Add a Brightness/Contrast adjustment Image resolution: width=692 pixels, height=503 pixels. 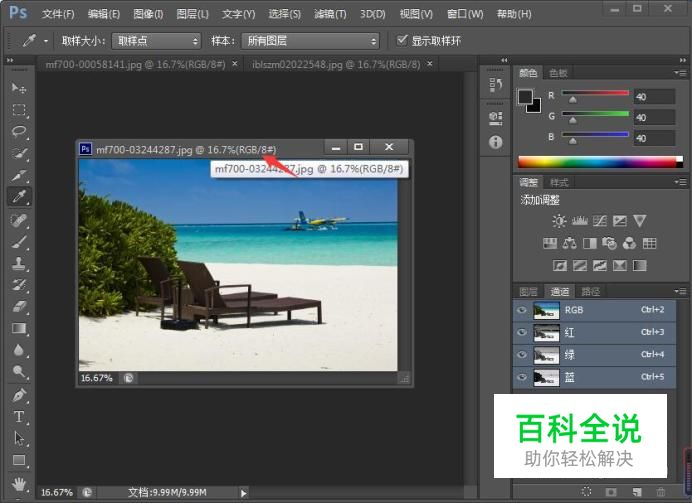click(x=559, y=221)
